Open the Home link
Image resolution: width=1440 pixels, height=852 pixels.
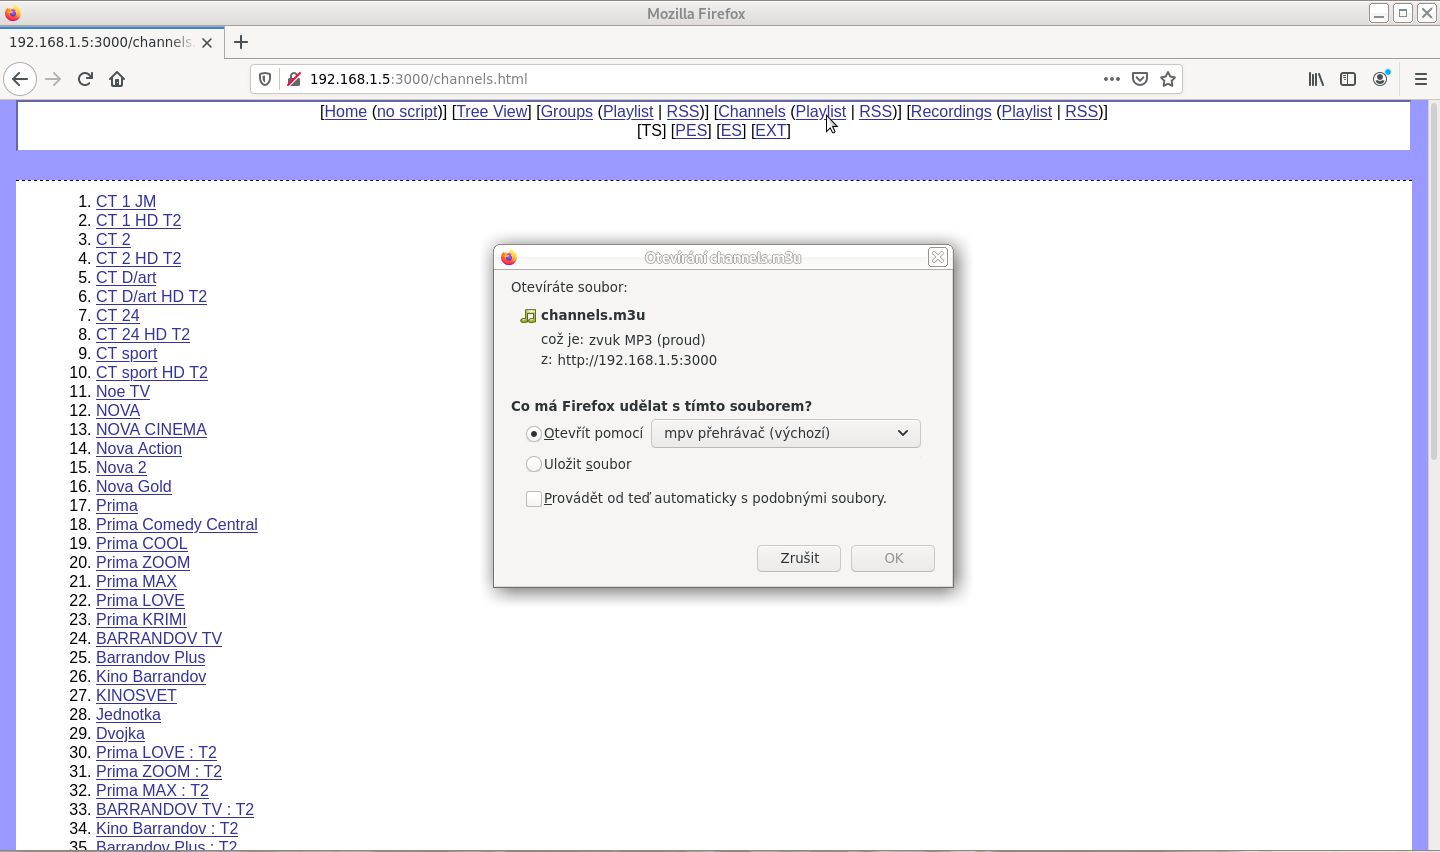(345, 112)
